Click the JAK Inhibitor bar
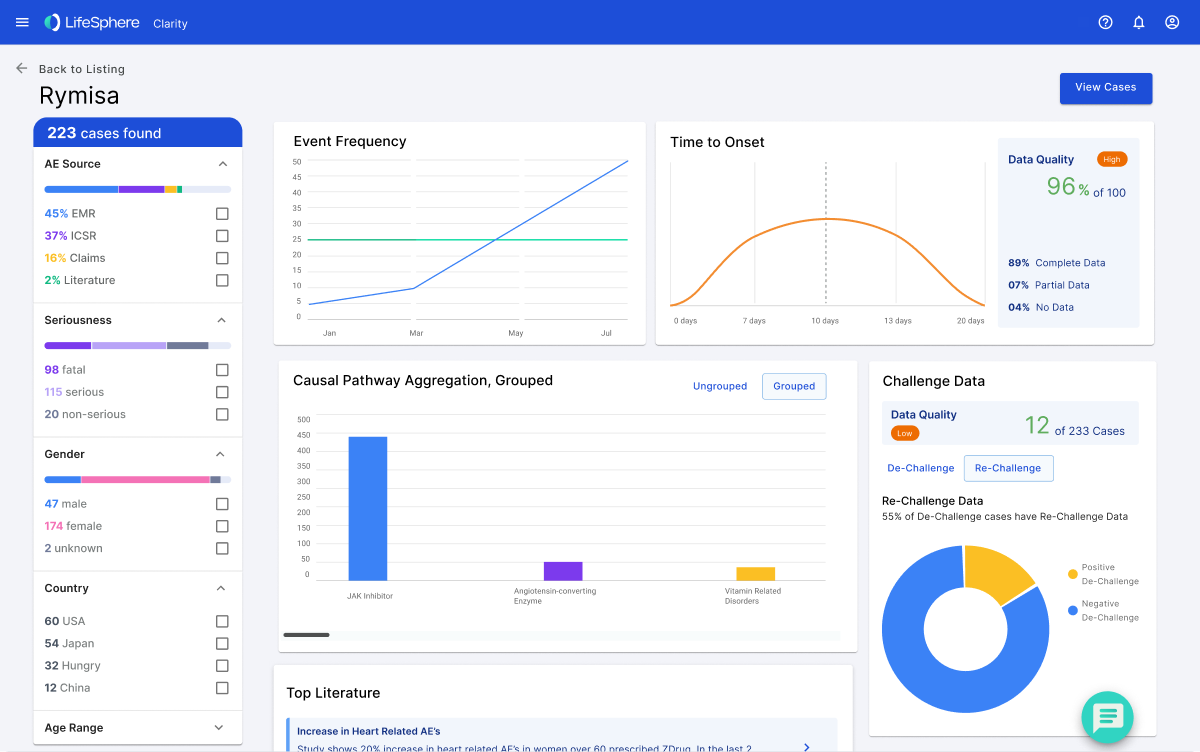This screenshot has height=752, width=1200. (368, 508)
